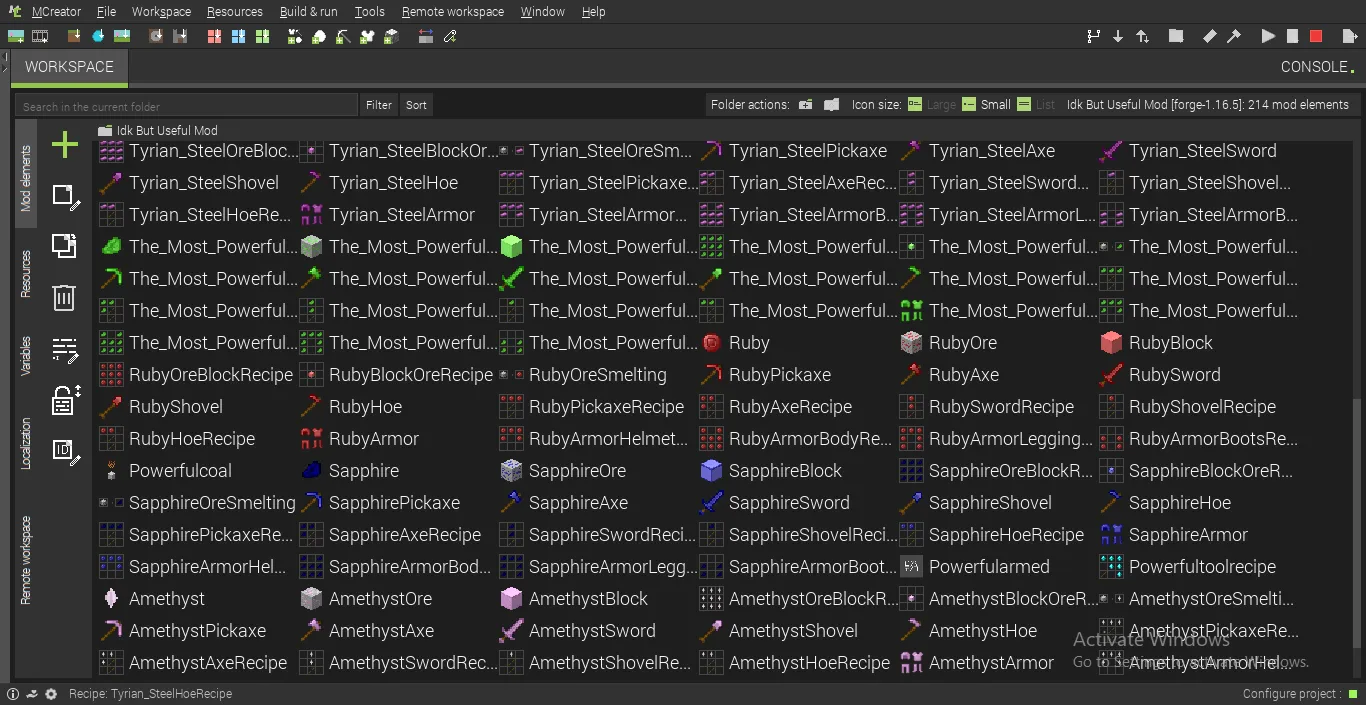Click the new armor texture icon
This screenshot has height=705, width=1366.
pyautogui.click(x=368, y=37)
